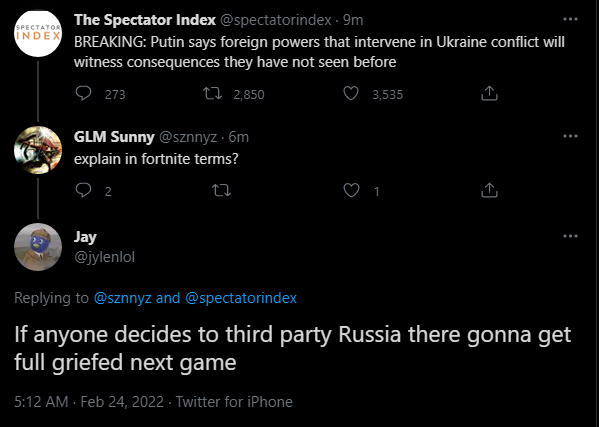Open Jay's profile avatar
Image resolution: width=599 pixels, height=427 pixels.
pos(38,247)
